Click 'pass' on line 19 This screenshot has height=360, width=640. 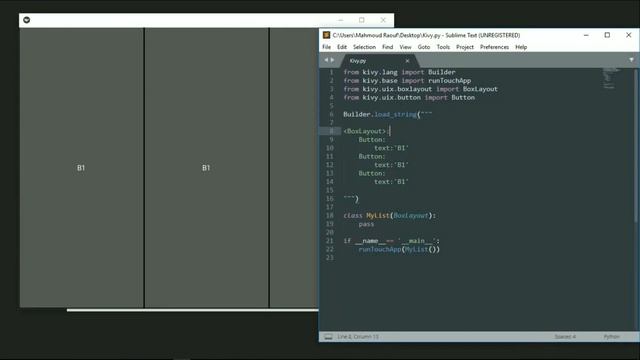(366, 224)
